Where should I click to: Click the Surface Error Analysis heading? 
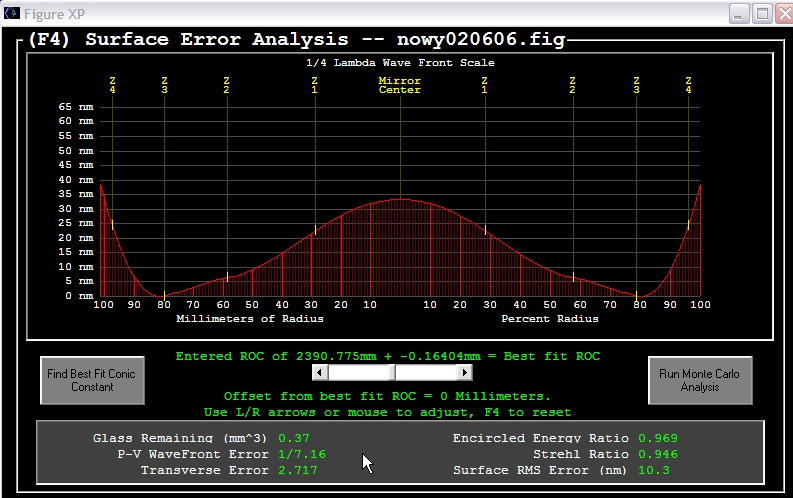click(297, 39)
